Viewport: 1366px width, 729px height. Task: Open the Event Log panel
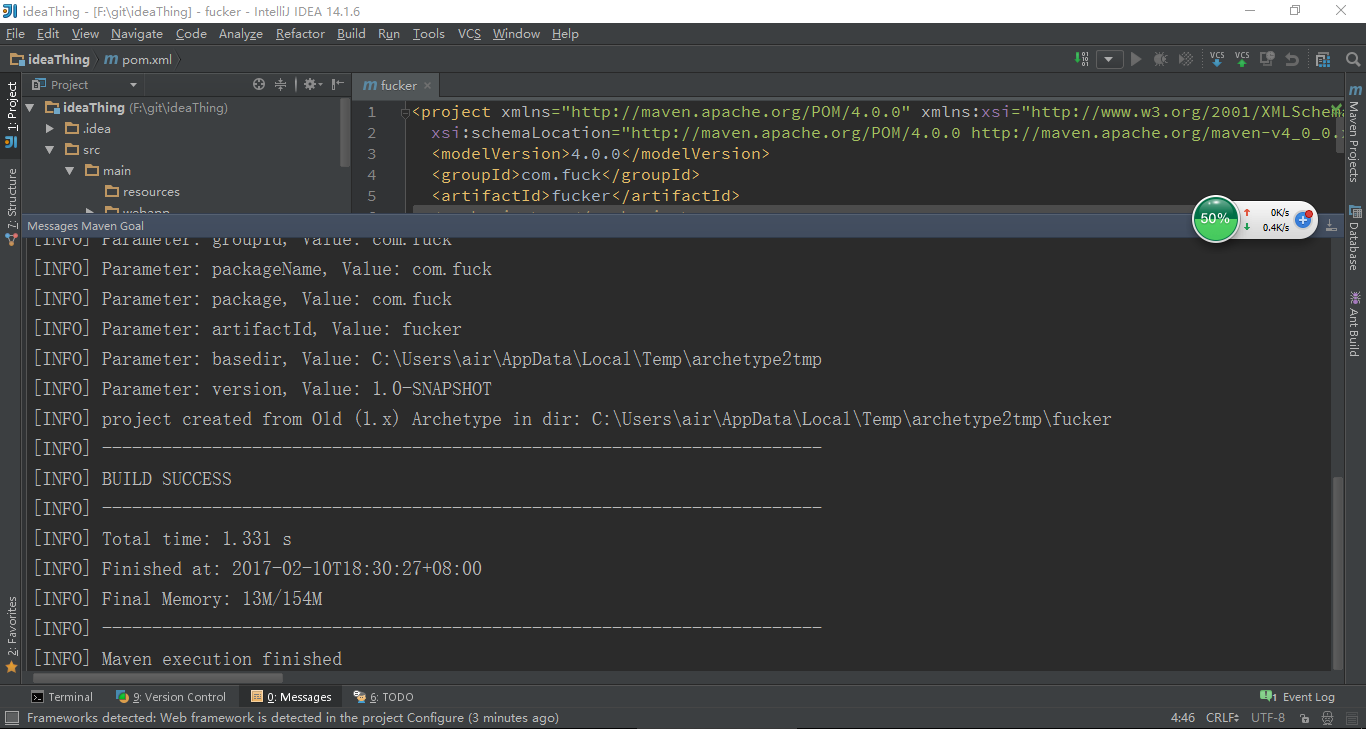coord(1297,697)
